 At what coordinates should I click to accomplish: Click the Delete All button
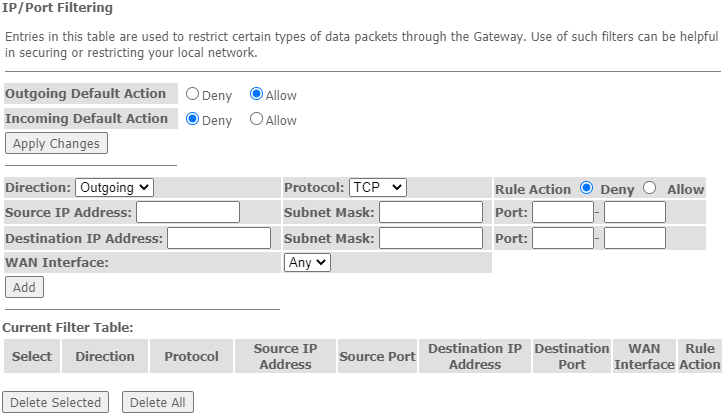tap(157, 402)
